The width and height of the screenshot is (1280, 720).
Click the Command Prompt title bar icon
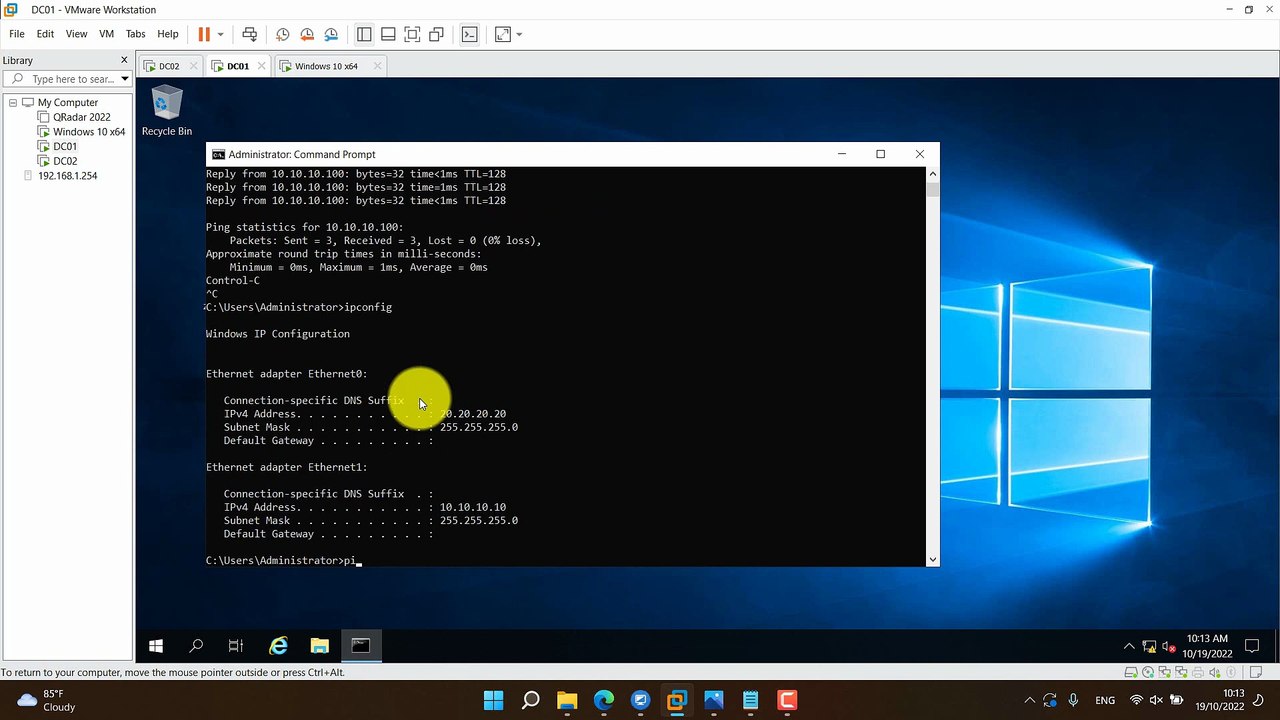coord(217,154)
